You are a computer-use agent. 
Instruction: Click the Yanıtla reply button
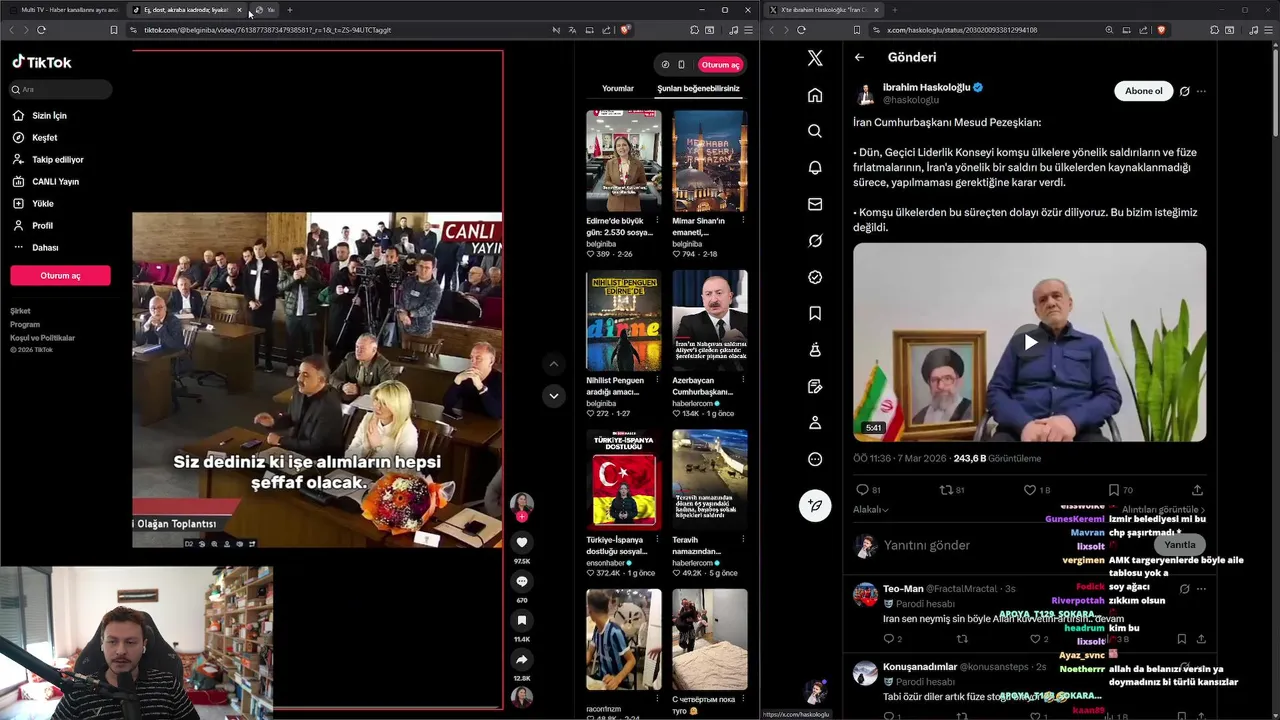(x=1179, y=545)
